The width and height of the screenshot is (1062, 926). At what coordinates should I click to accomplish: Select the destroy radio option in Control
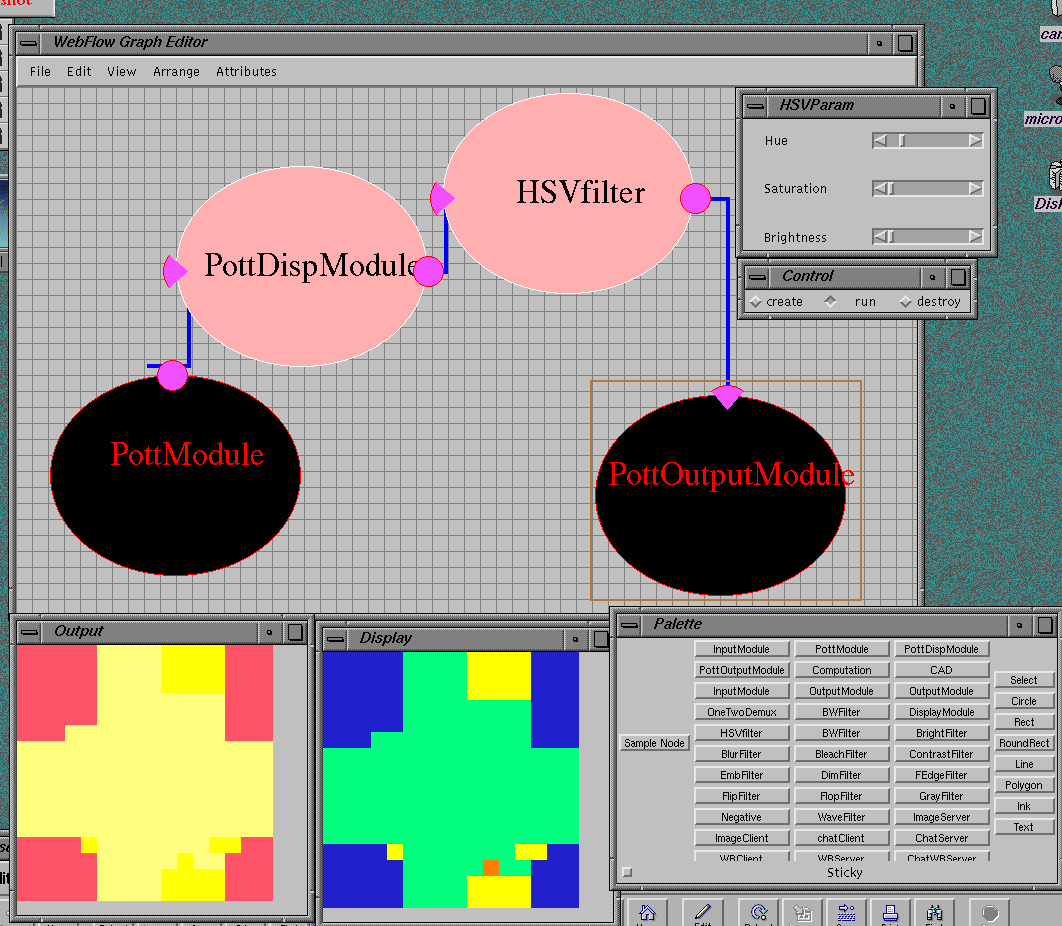pos(930,301)
